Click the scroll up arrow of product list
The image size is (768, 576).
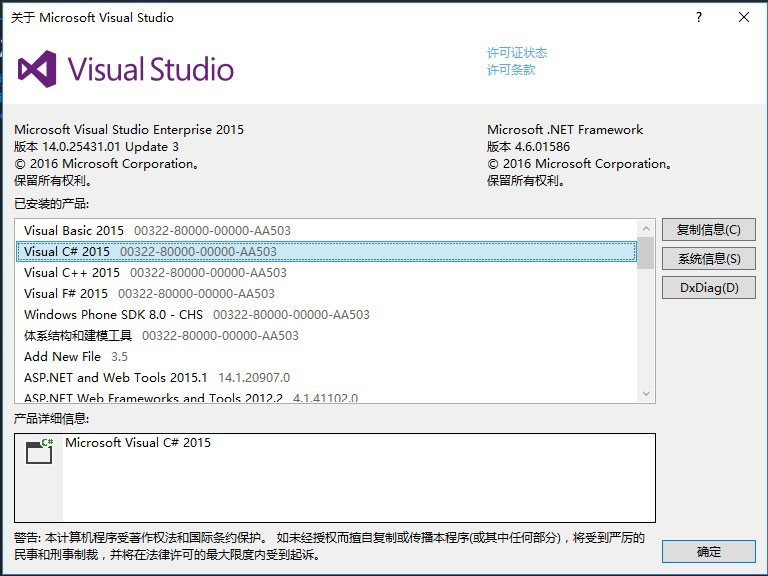click(x=646, y=229)
